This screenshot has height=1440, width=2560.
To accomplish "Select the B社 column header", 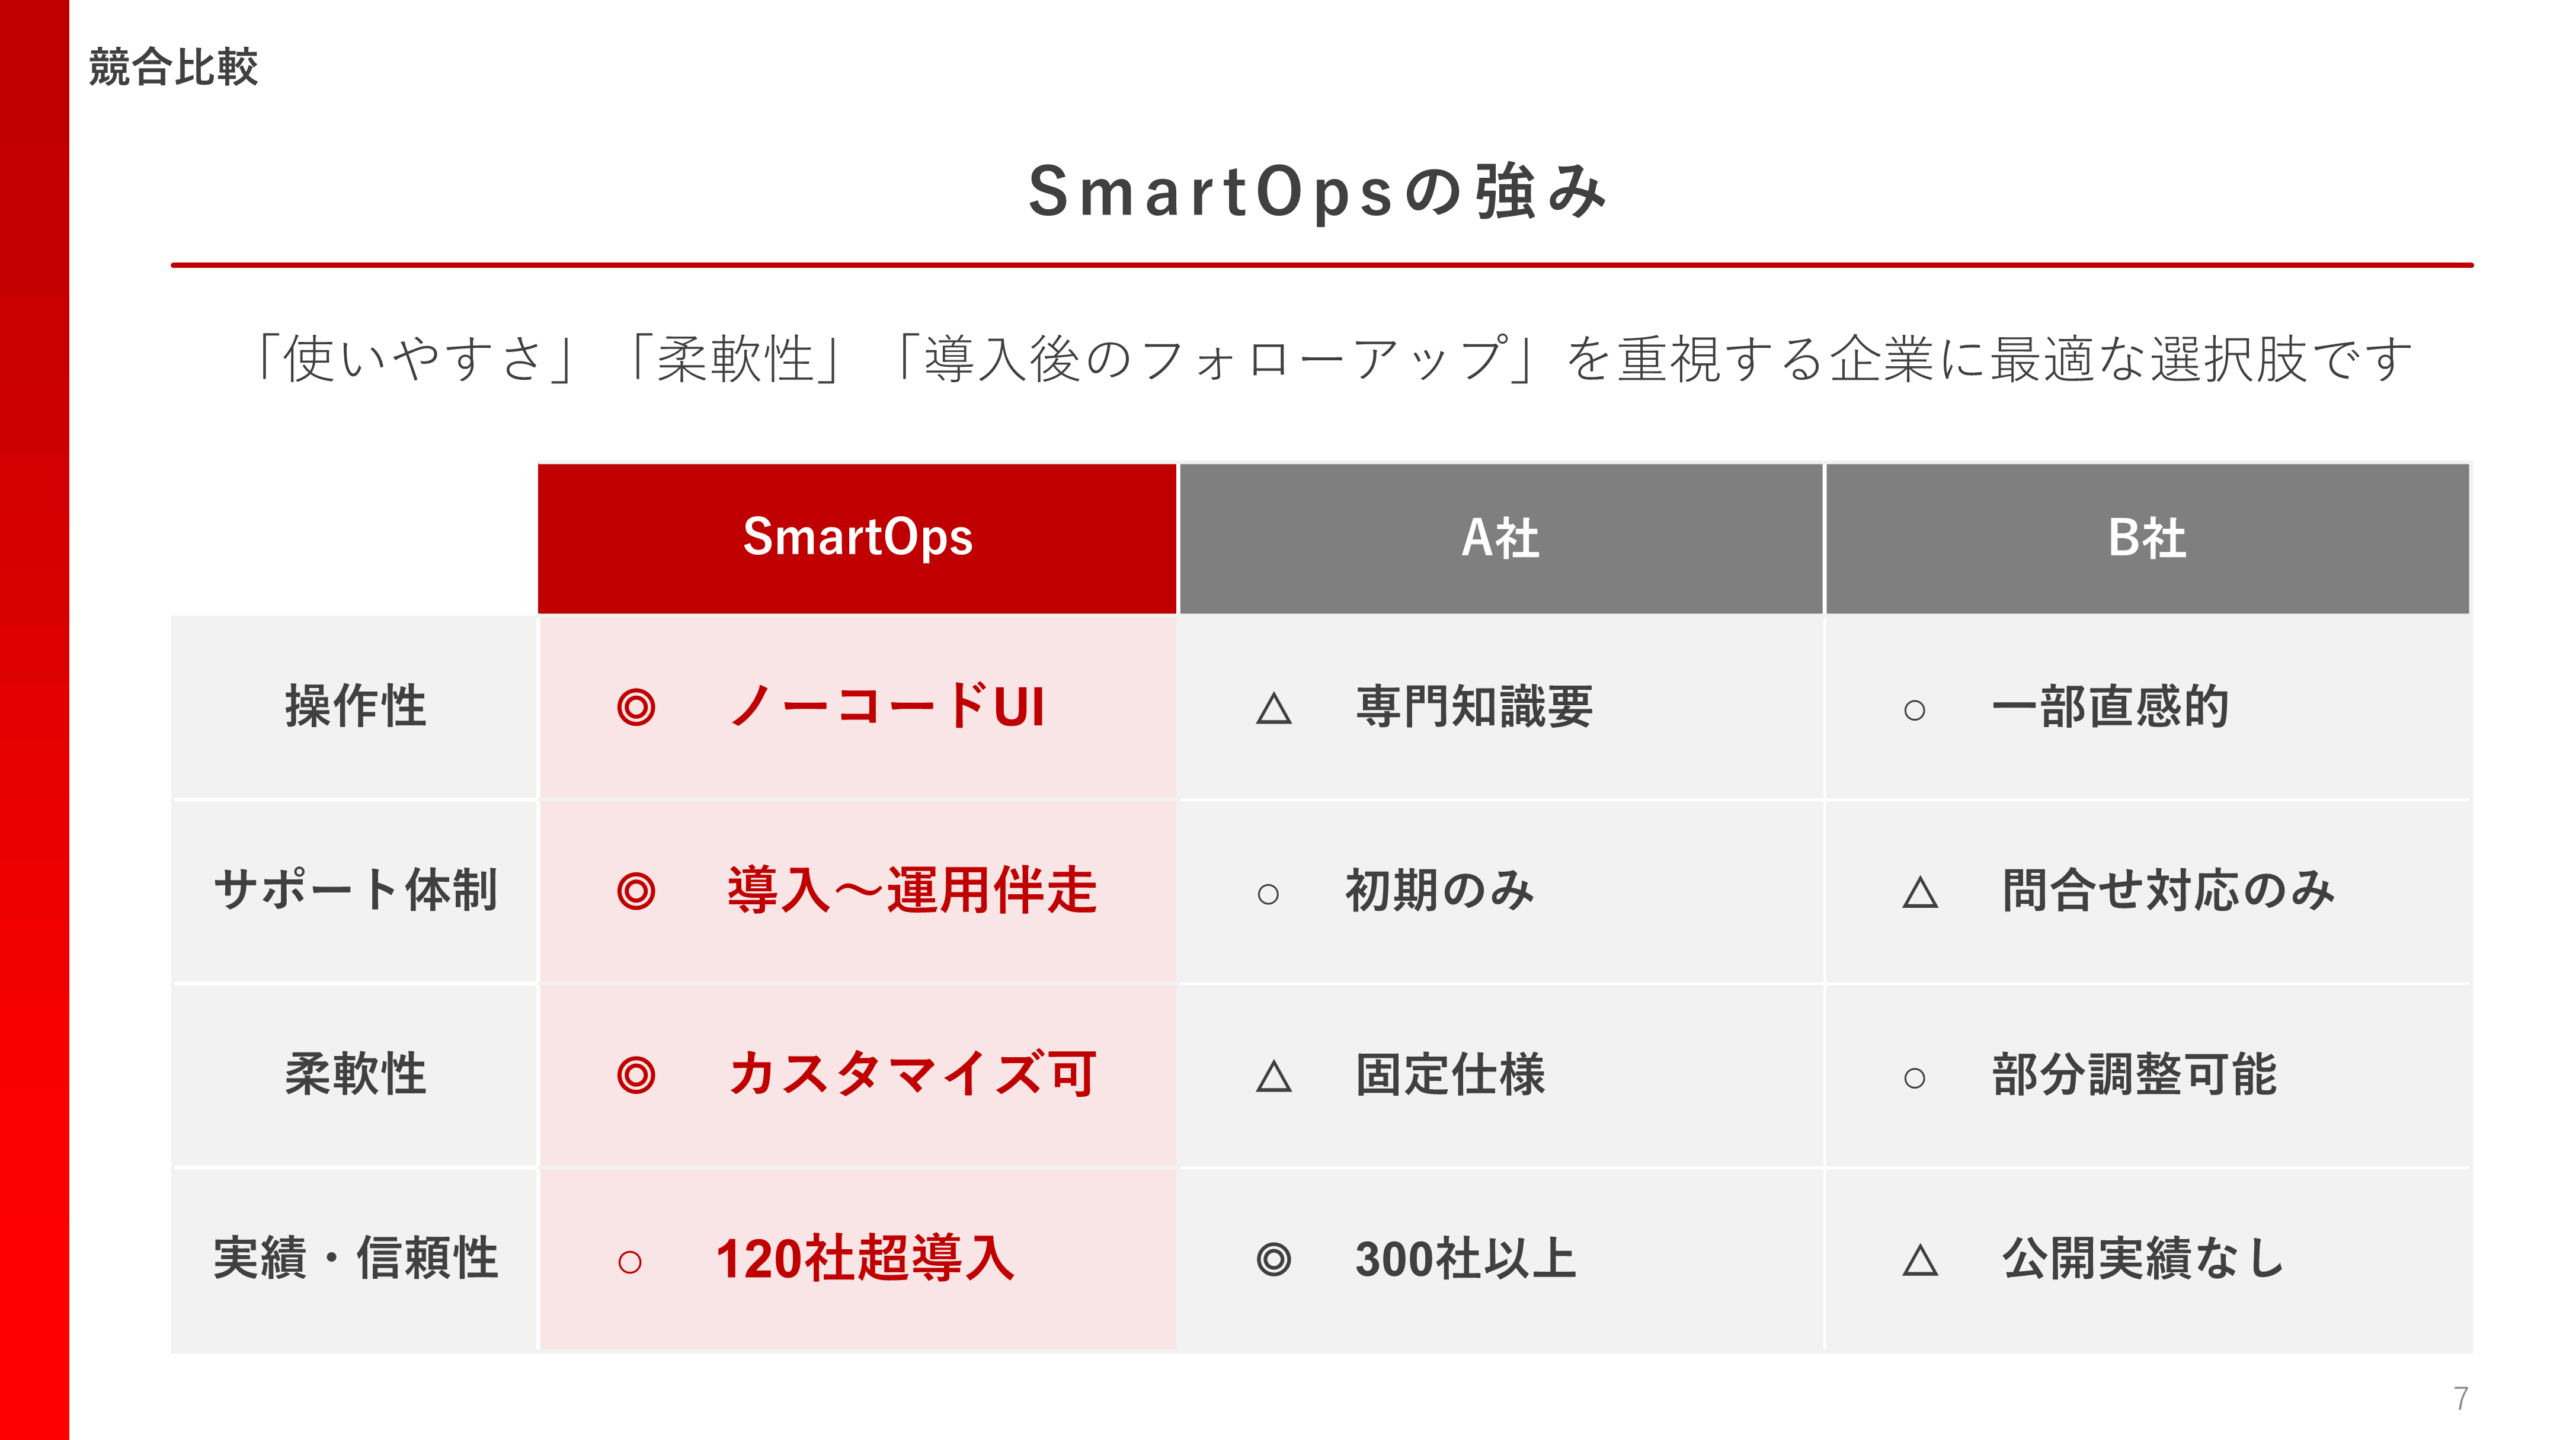I will pyautogui.click(x=2147, y=538).
